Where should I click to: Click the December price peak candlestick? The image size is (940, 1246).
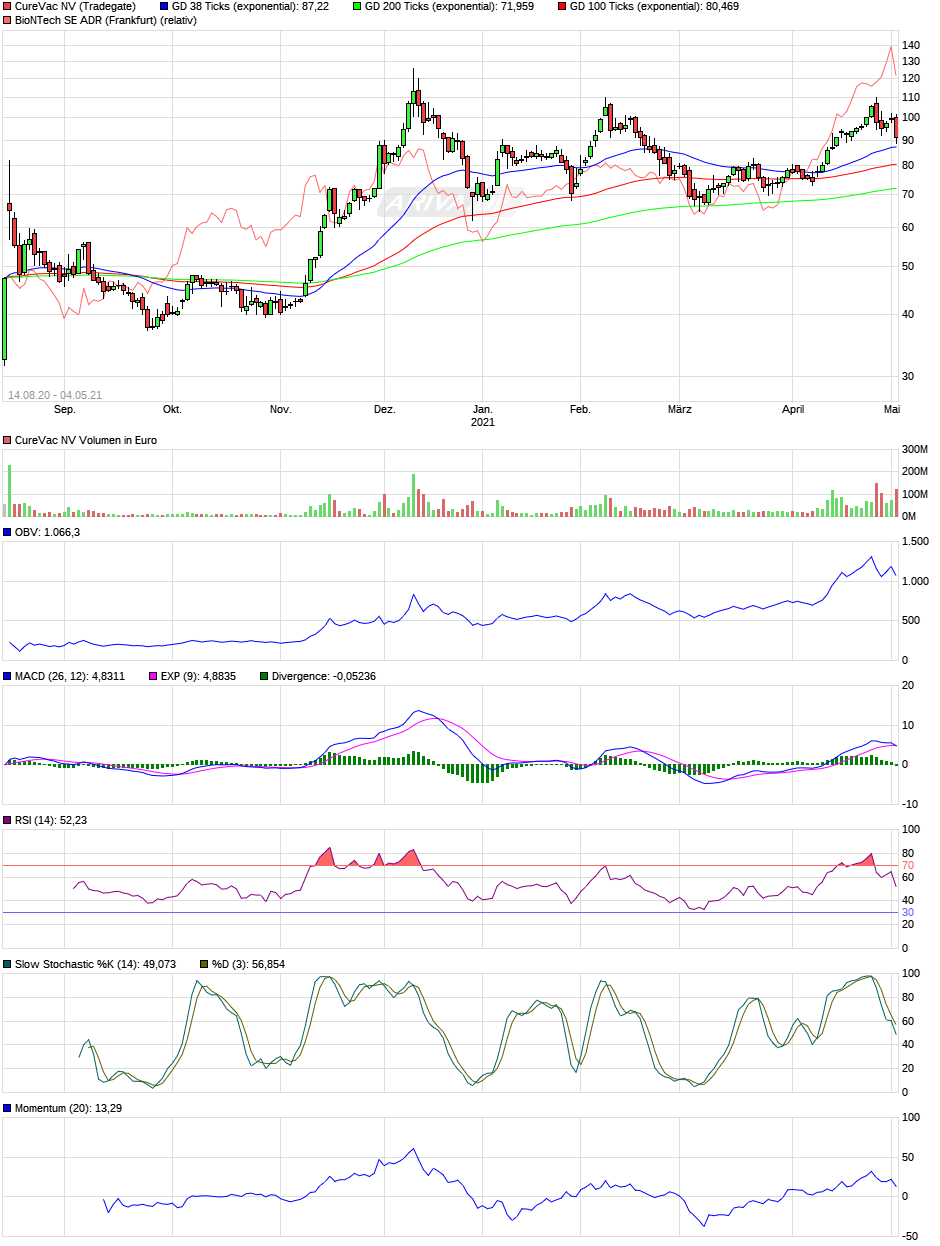point(413,96)
